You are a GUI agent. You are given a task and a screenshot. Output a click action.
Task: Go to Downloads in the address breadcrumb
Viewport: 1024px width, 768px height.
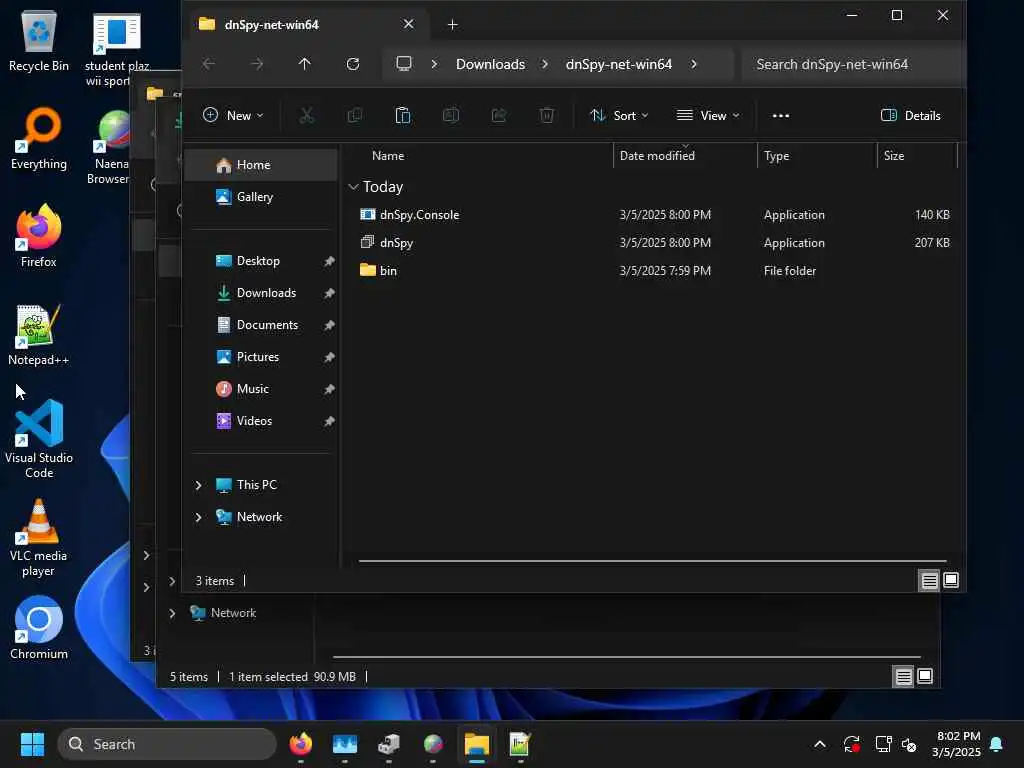click(x=490, y=64)
